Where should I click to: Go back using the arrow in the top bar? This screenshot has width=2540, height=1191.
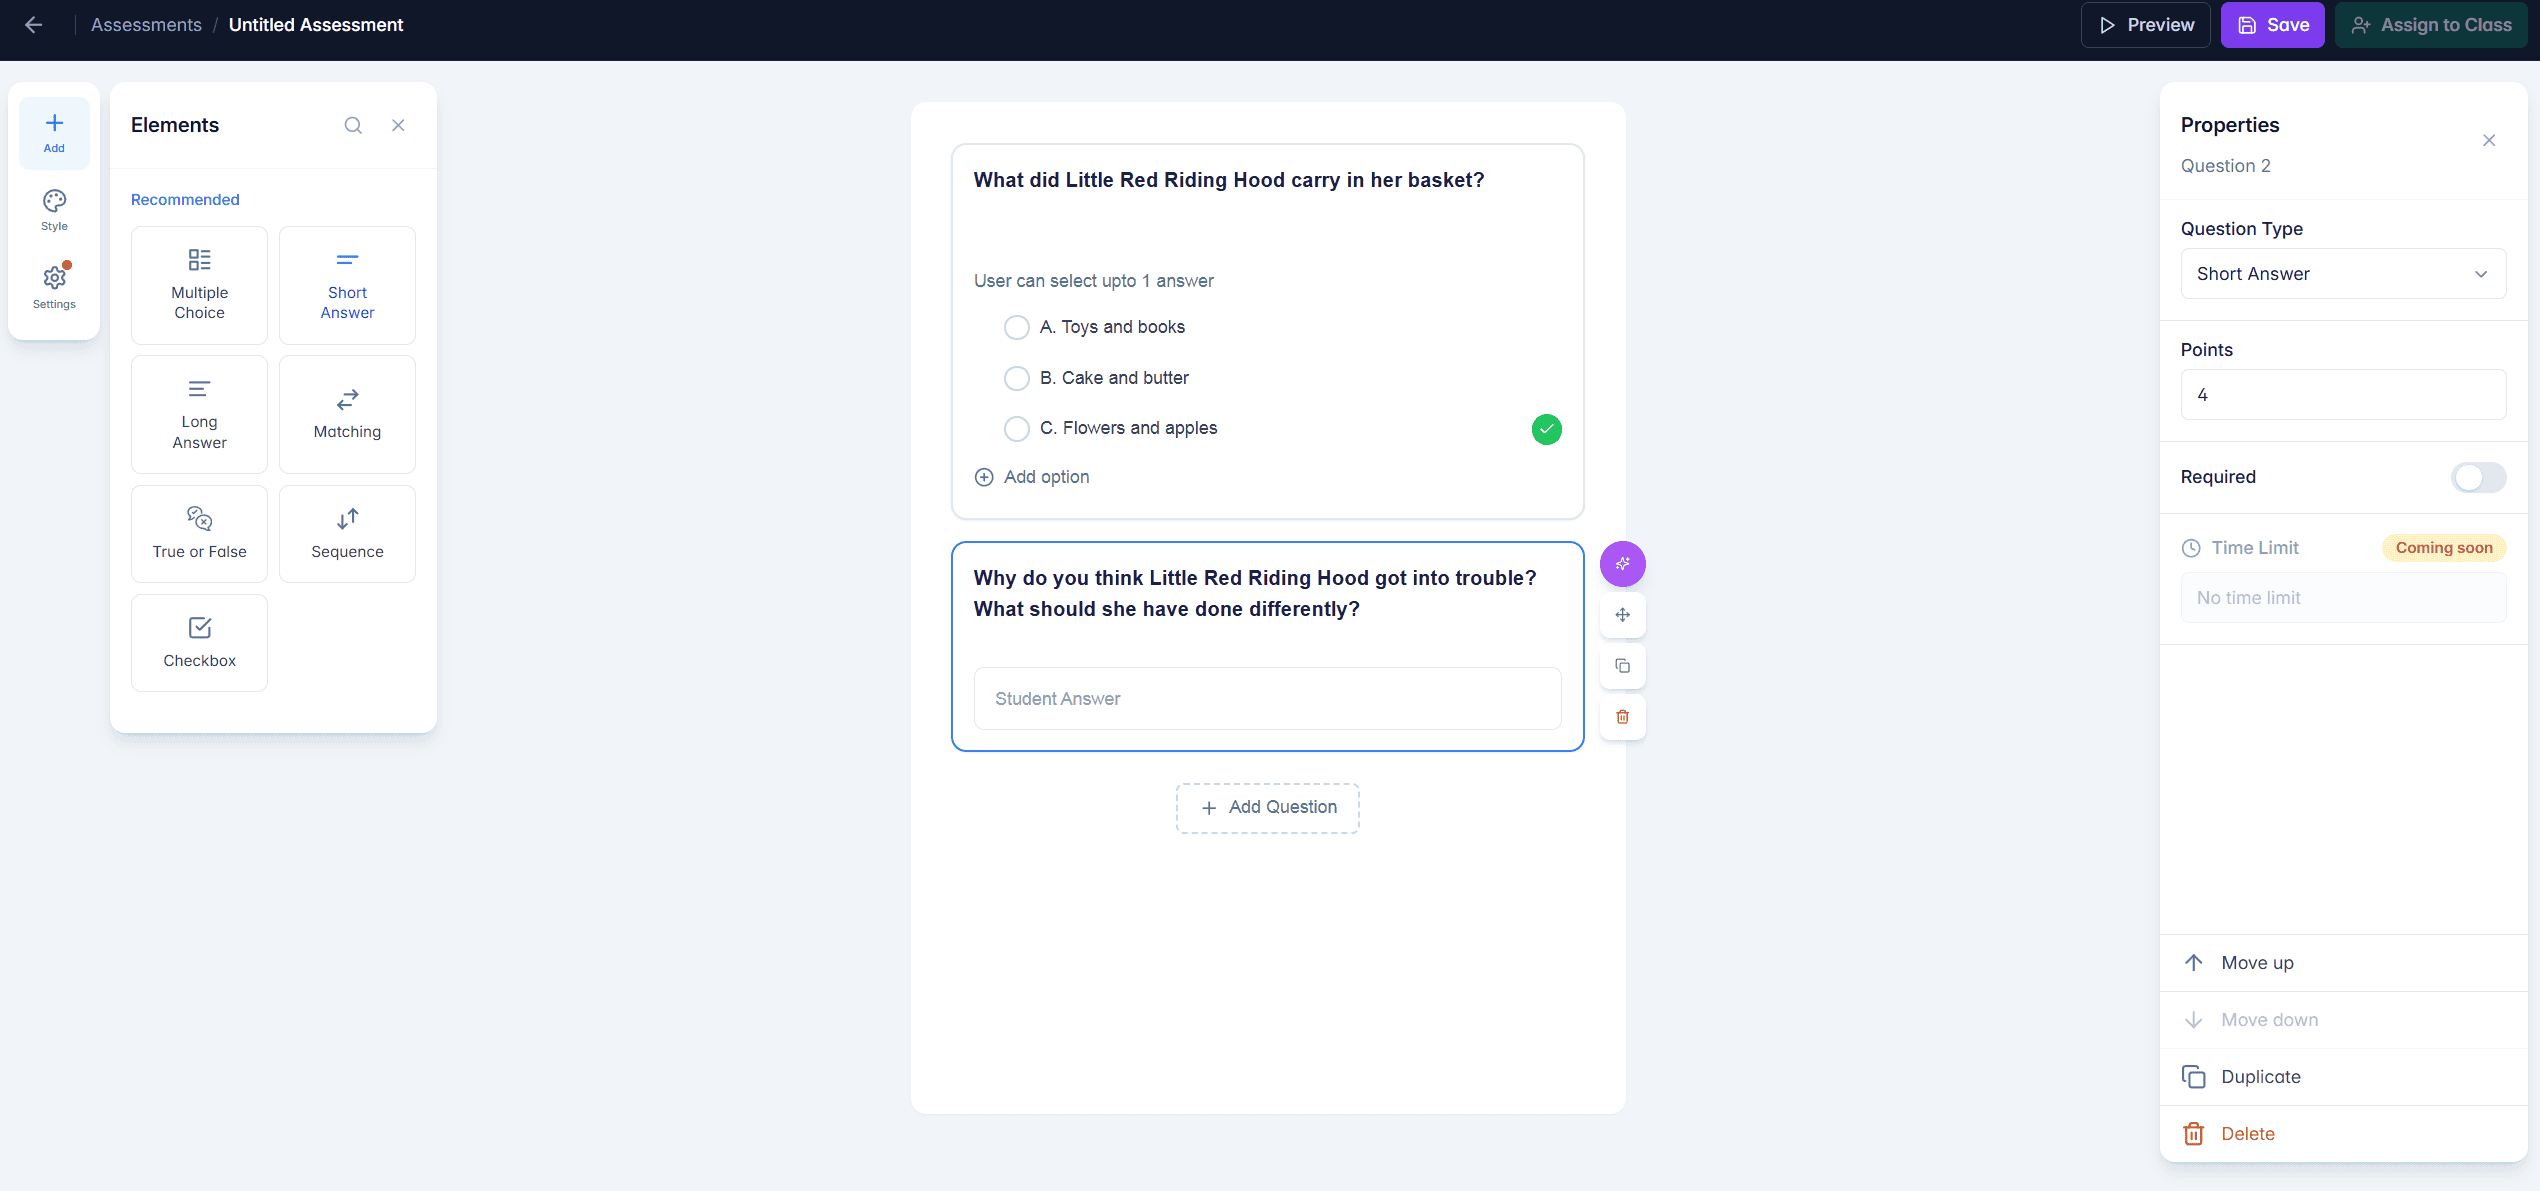click(x=33, y=24)
